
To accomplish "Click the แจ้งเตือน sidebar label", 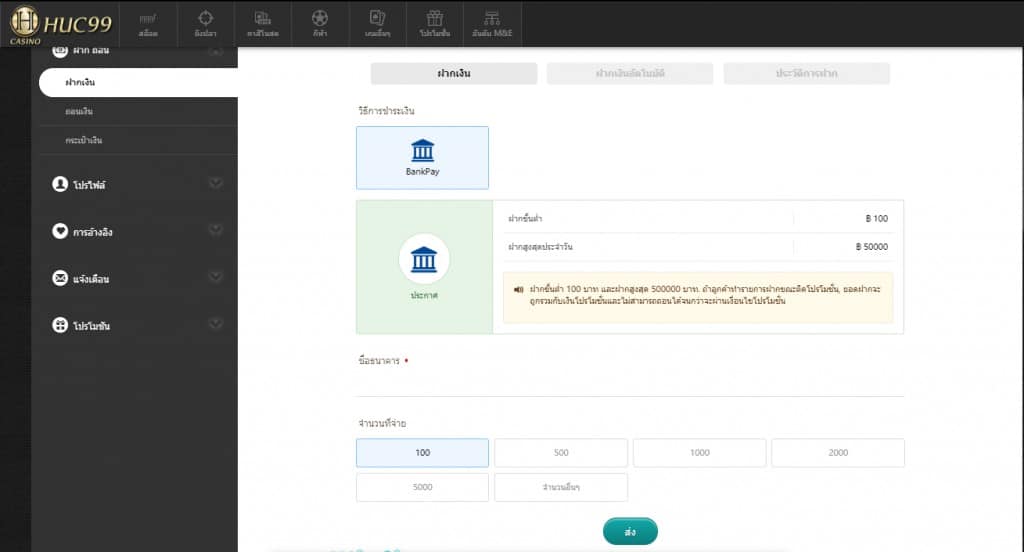I will click(91, 279).
